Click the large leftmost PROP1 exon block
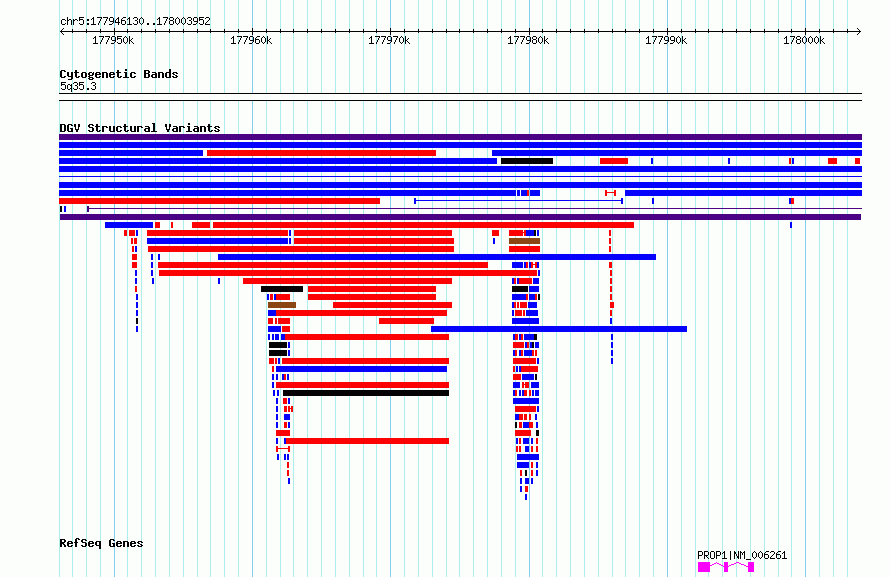Screen dimensions: 890x577 704,567
